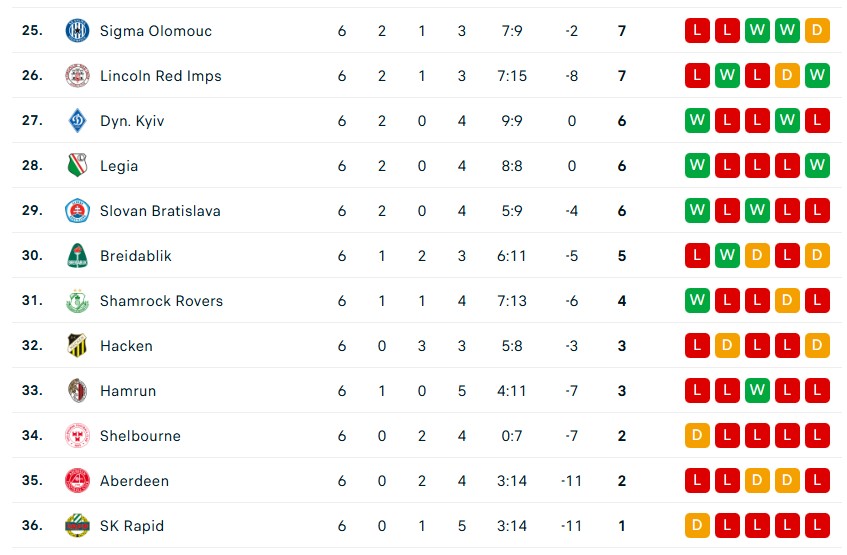This screenshot has height=555, width=847.
Task: Click the Hacken club badge
Action: tap(77, 346)
